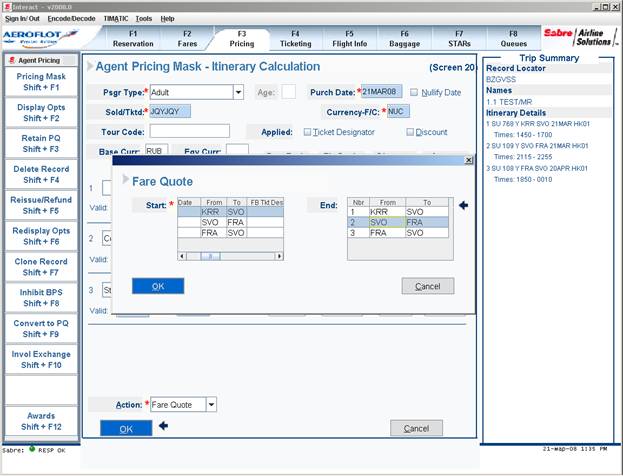Click the triangle beside Agent Pricing Mask title
This screenshot has width=623, height=476.
(x=90, y=66)
